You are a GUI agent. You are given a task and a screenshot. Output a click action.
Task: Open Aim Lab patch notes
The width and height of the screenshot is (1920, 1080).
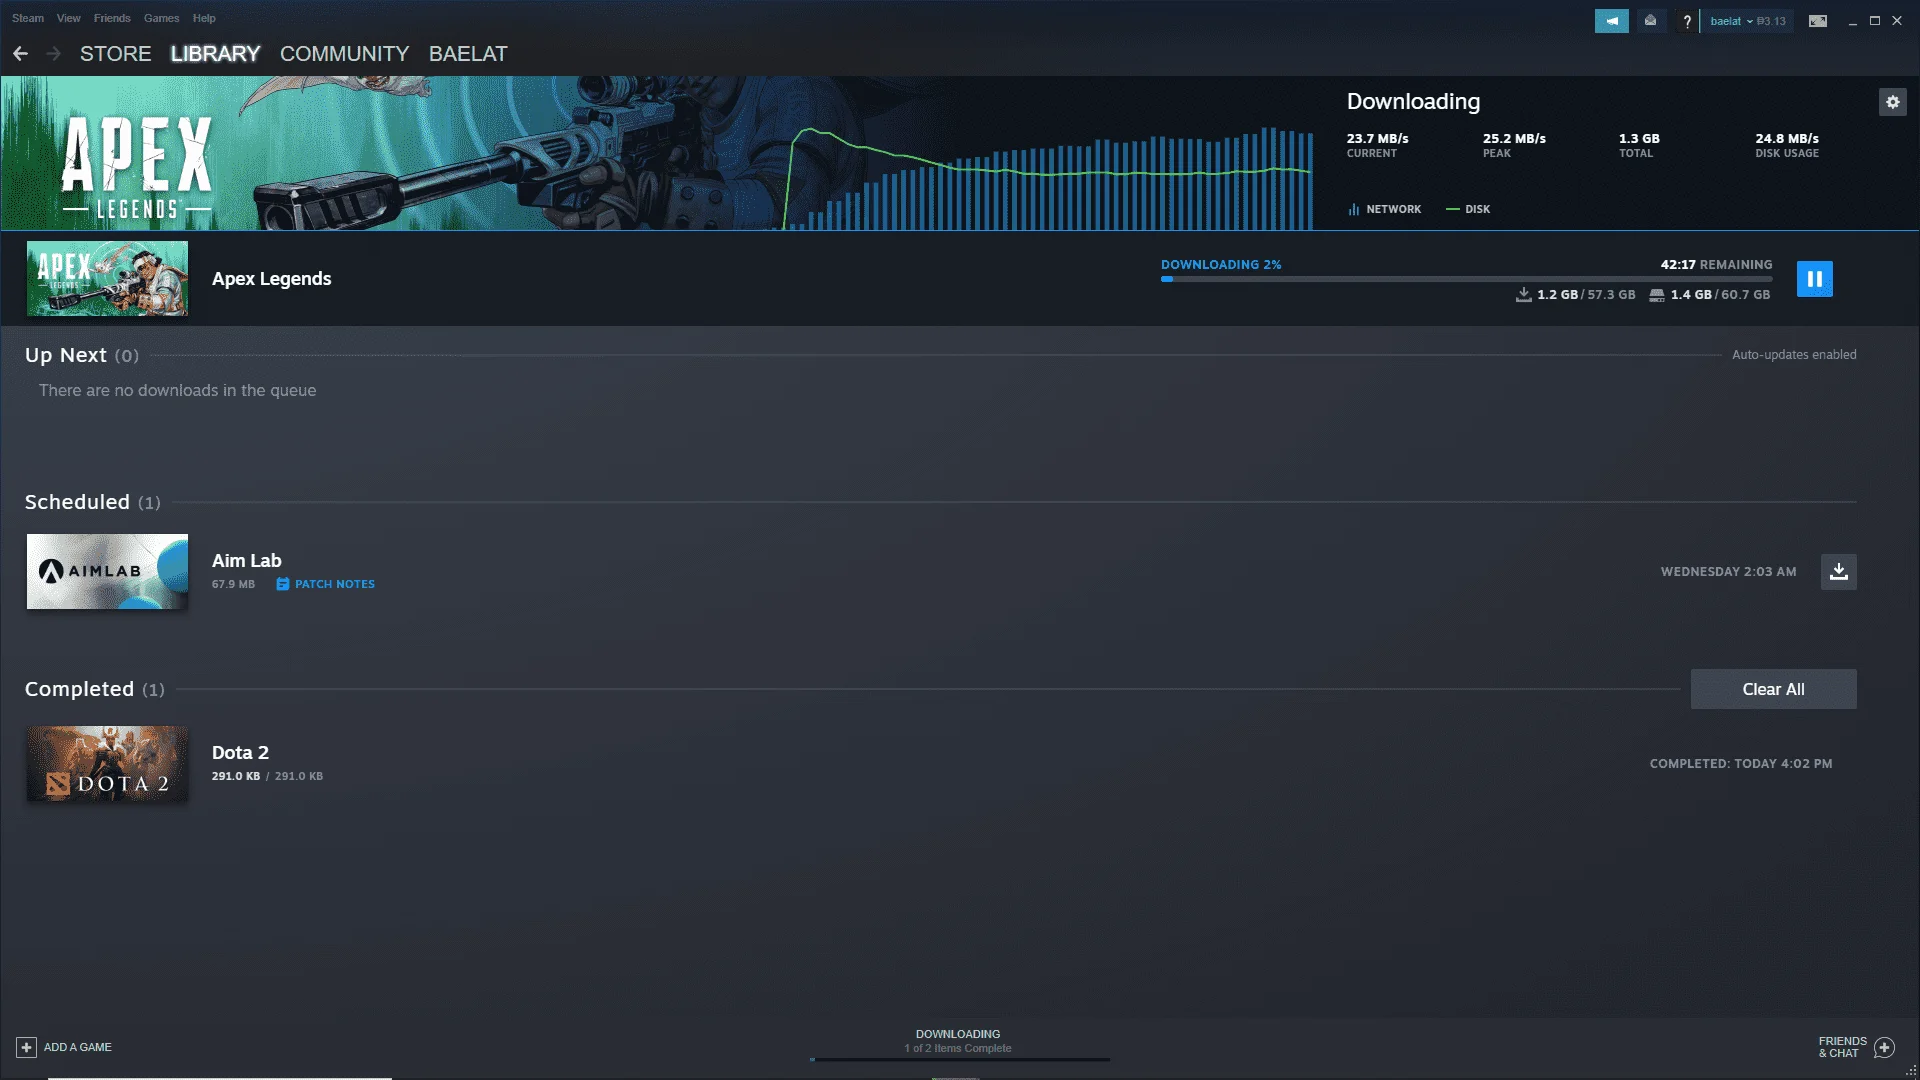pos(325,584)
